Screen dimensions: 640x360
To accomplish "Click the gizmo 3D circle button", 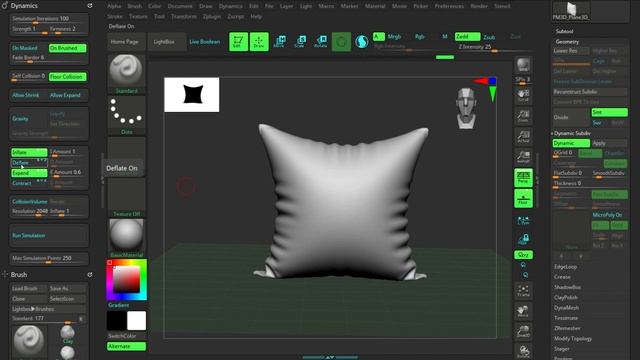I will [341, 42].
